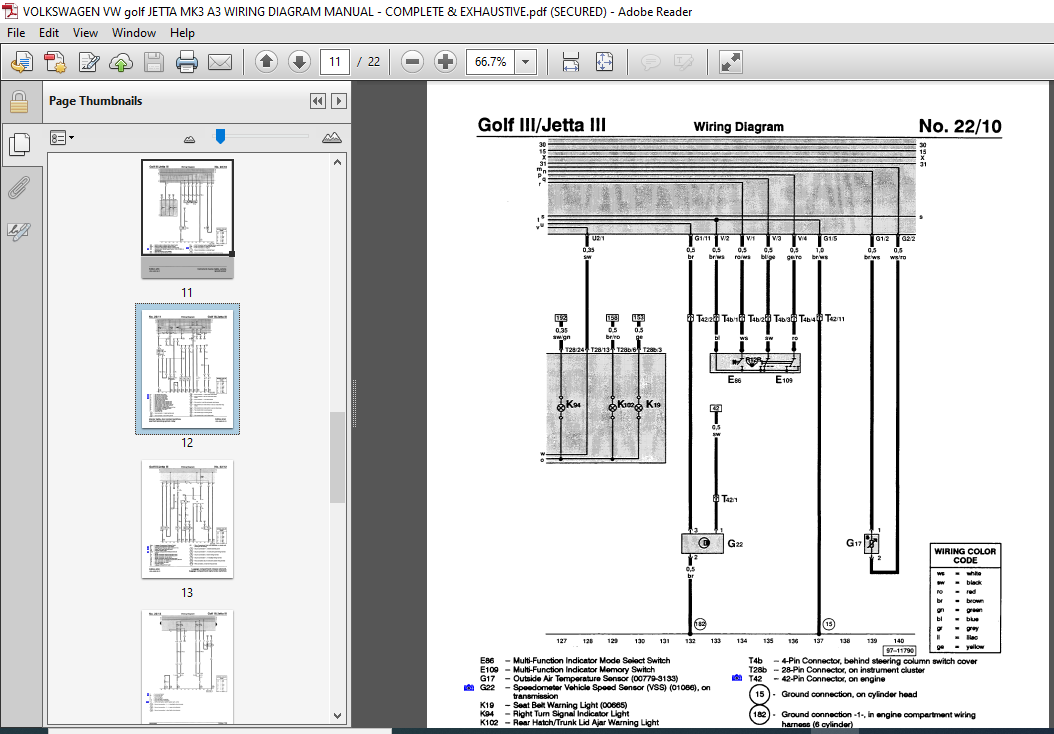Image resolution: width=1054 pixels, height=734 pixels.
Task: Click the highlight text icon
Action: click(x=683, y=63)
